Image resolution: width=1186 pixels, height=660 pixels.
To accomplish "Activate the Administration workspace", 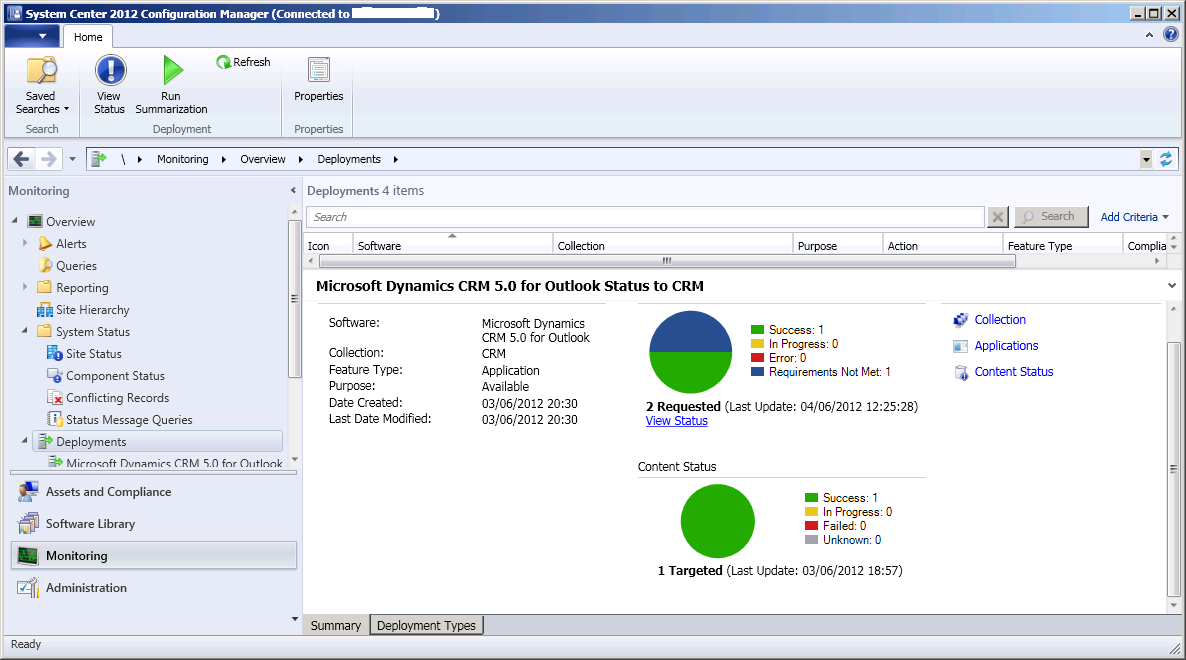I will 88,587.
